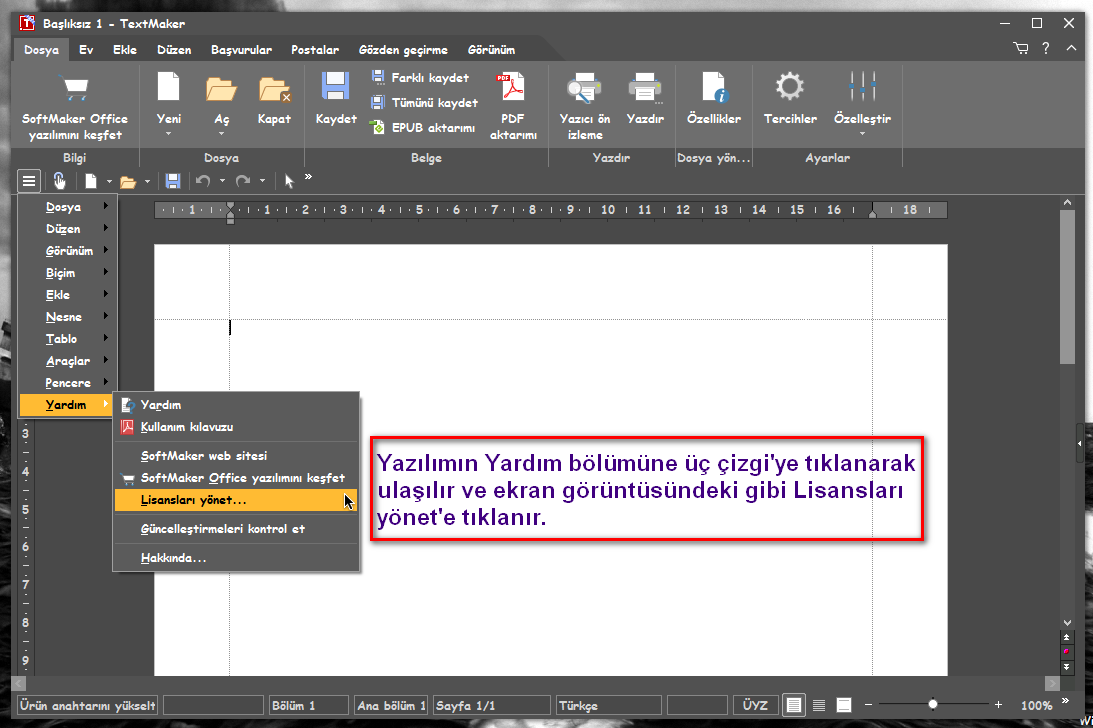Open the Aç dropdown arrow
Image resolution: width=1093 pixels, height=728 pixels.
(222, 134)
